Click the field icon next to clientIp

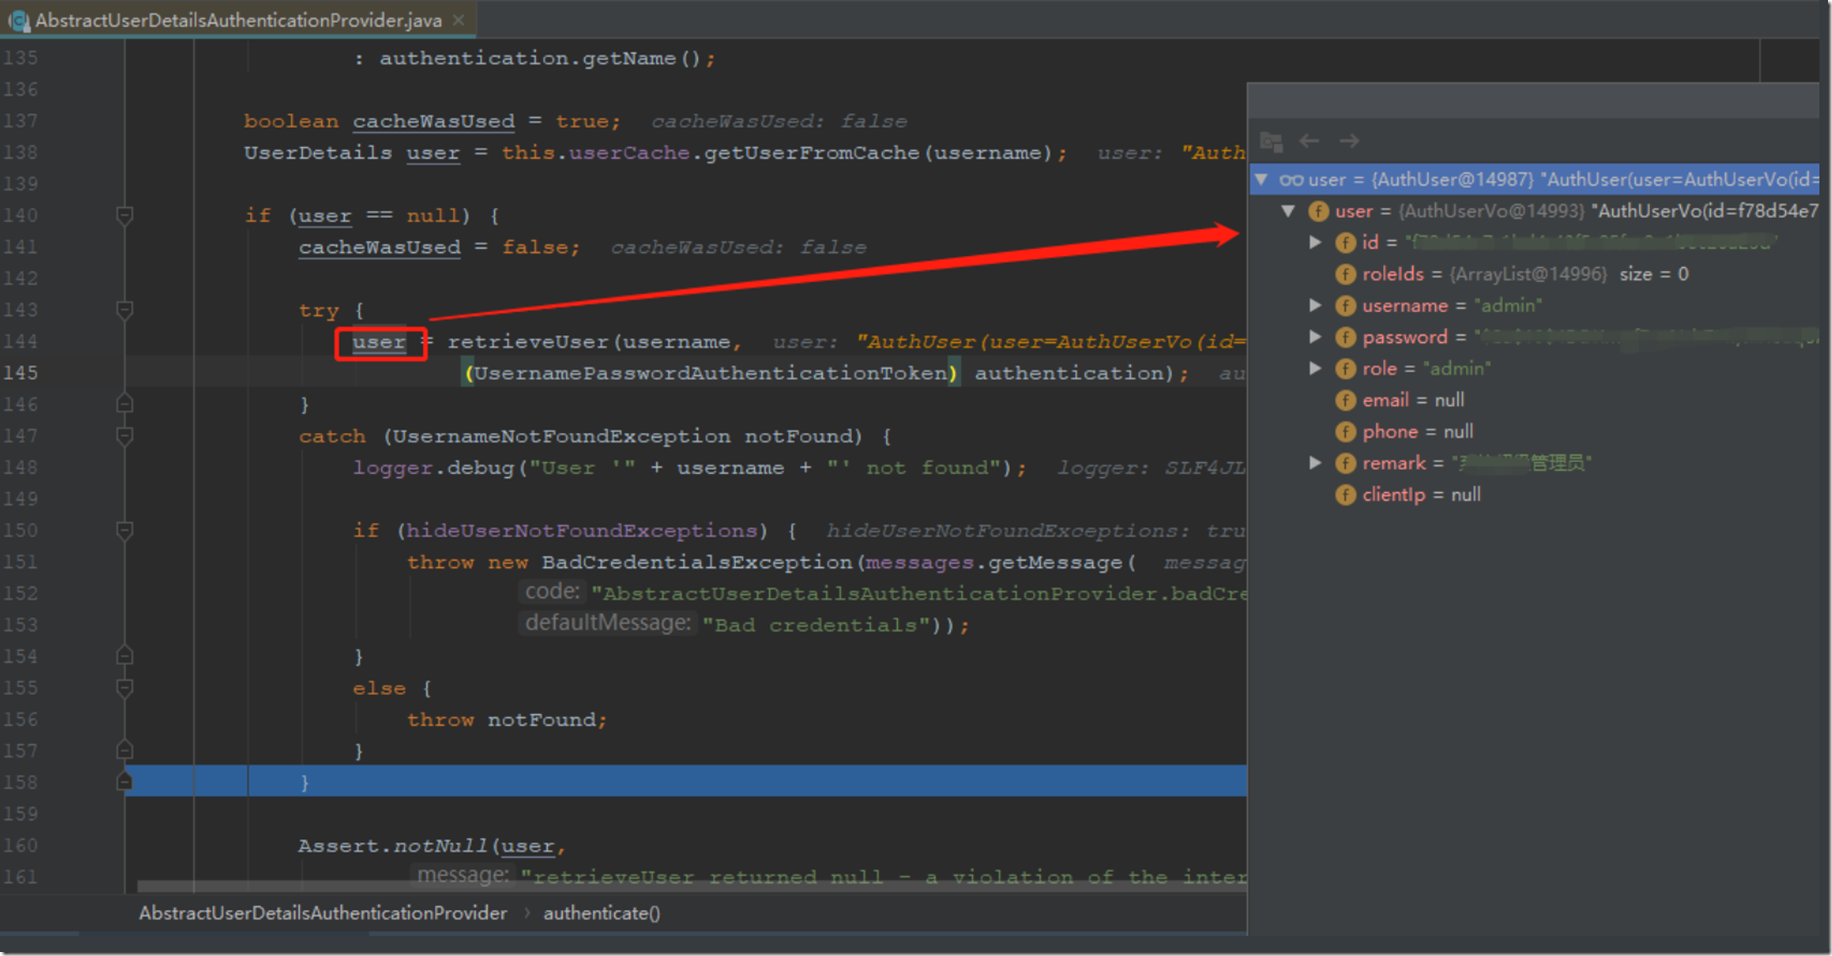tap(1346, 495)
